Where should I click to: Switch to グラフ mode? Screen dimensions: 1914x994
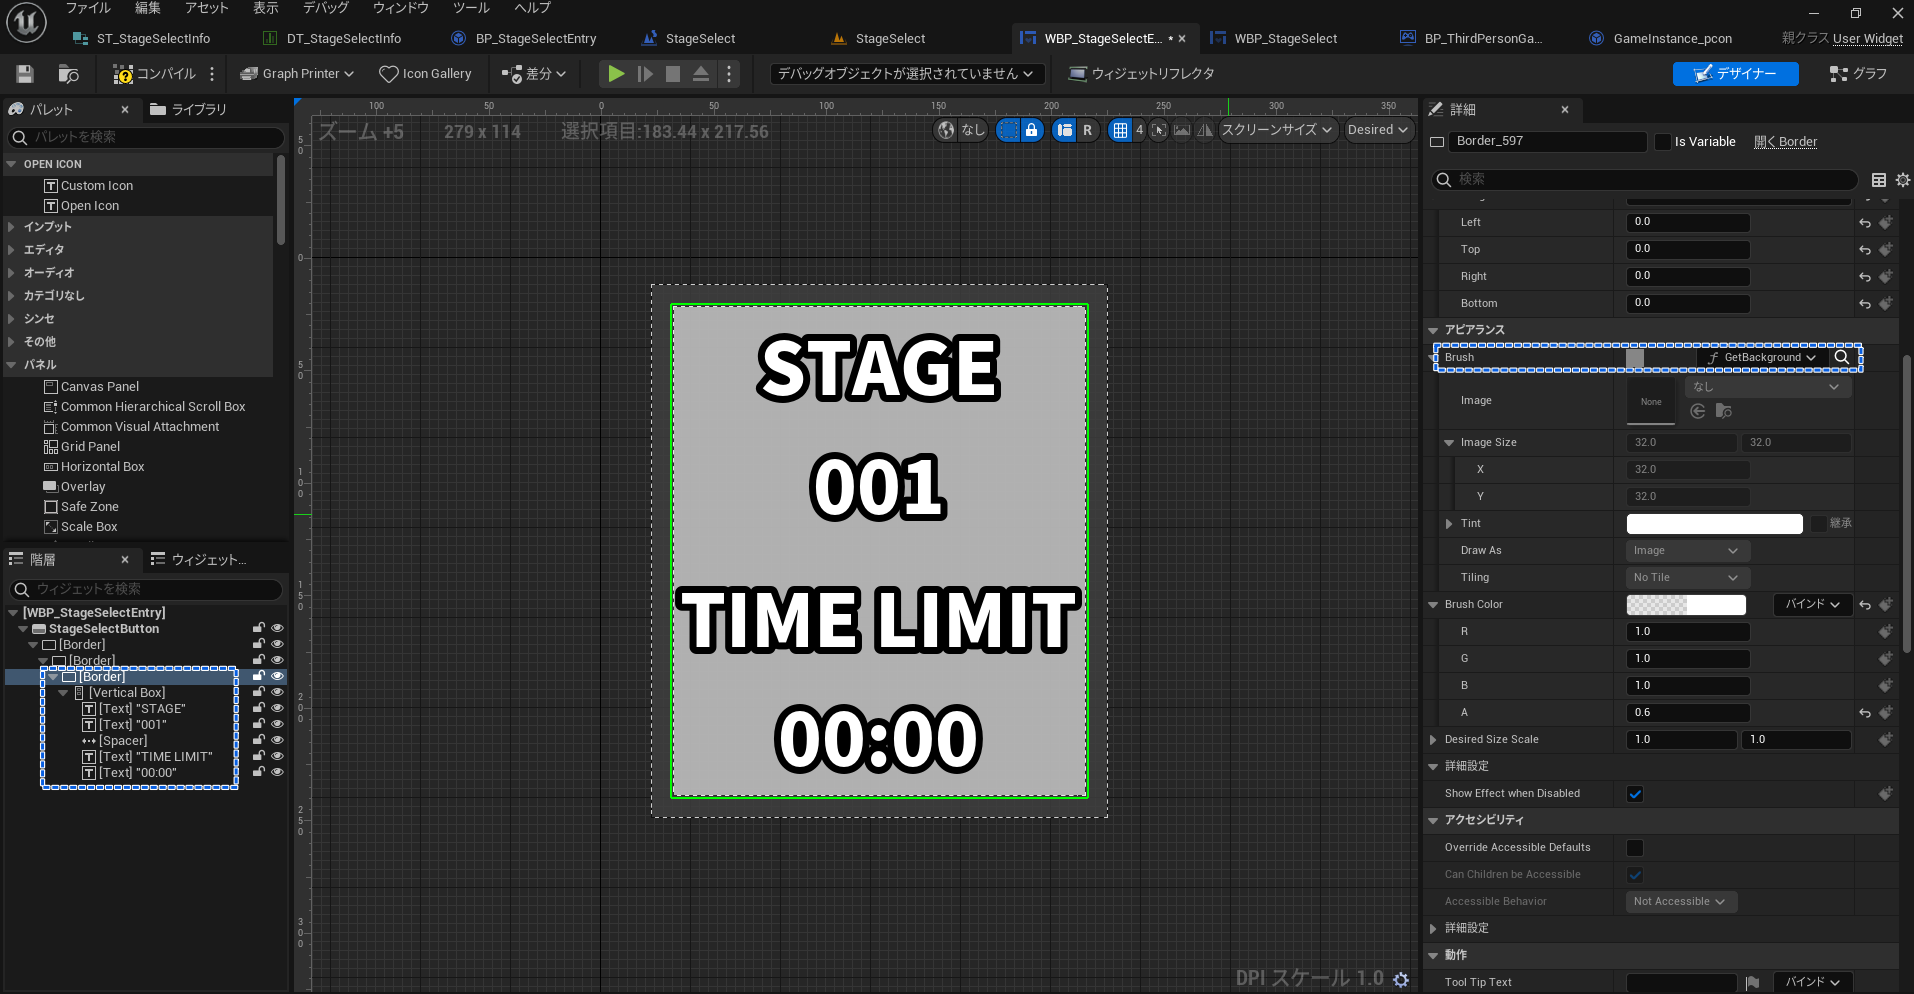(1859, 73)
